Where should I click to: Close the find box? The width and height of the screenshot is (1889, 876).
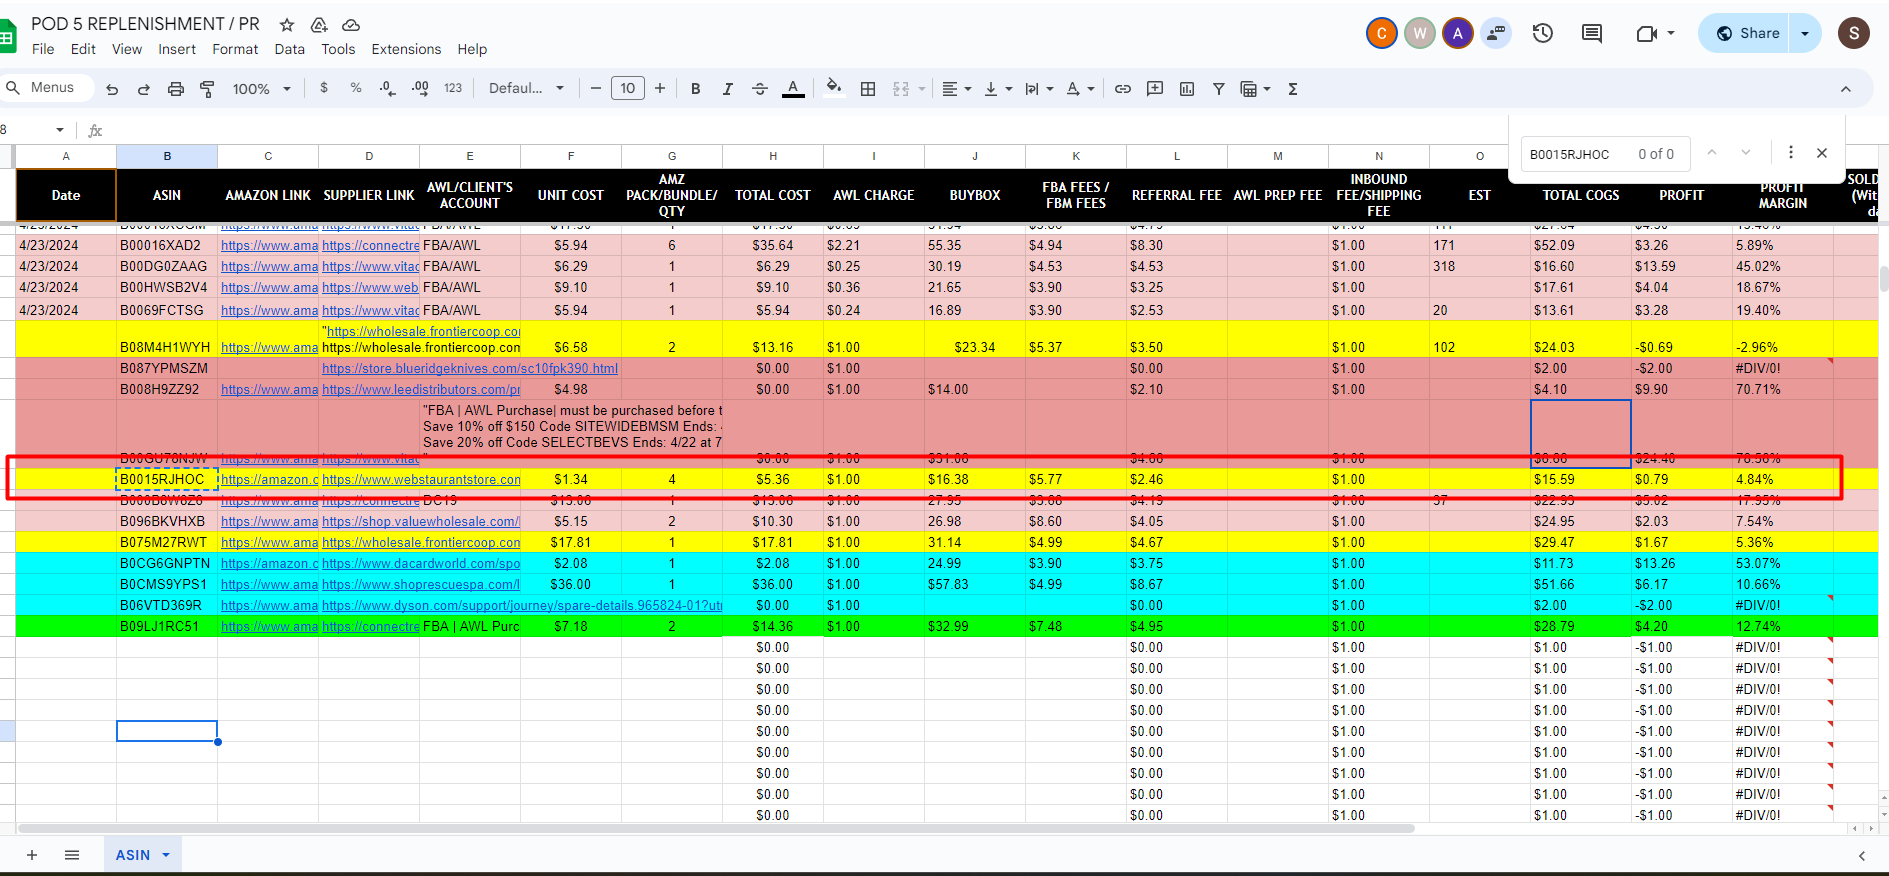pos(1822,153)
